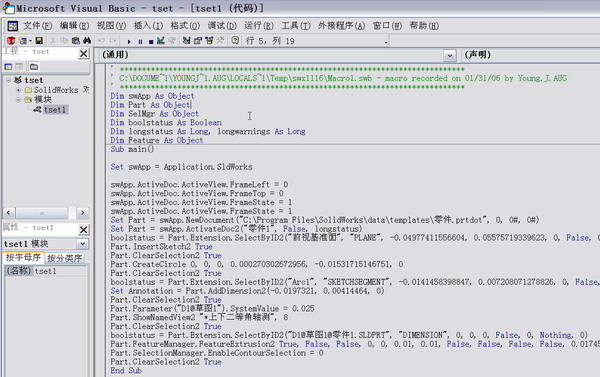Run the macro with the play icon
This screenshot has height=377, width=600.
click(x=129, y=41)
